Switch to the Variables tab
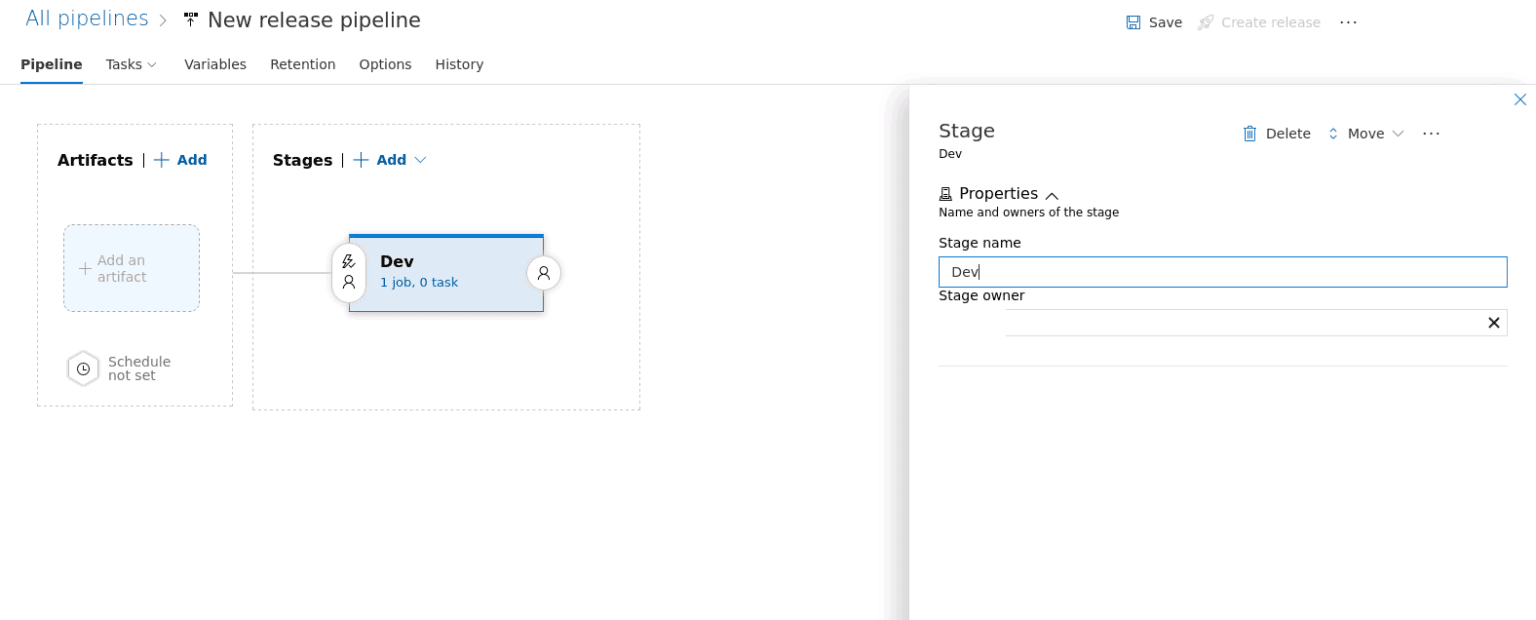Viewport: 1536px width, 620px height. pos(215,64)
